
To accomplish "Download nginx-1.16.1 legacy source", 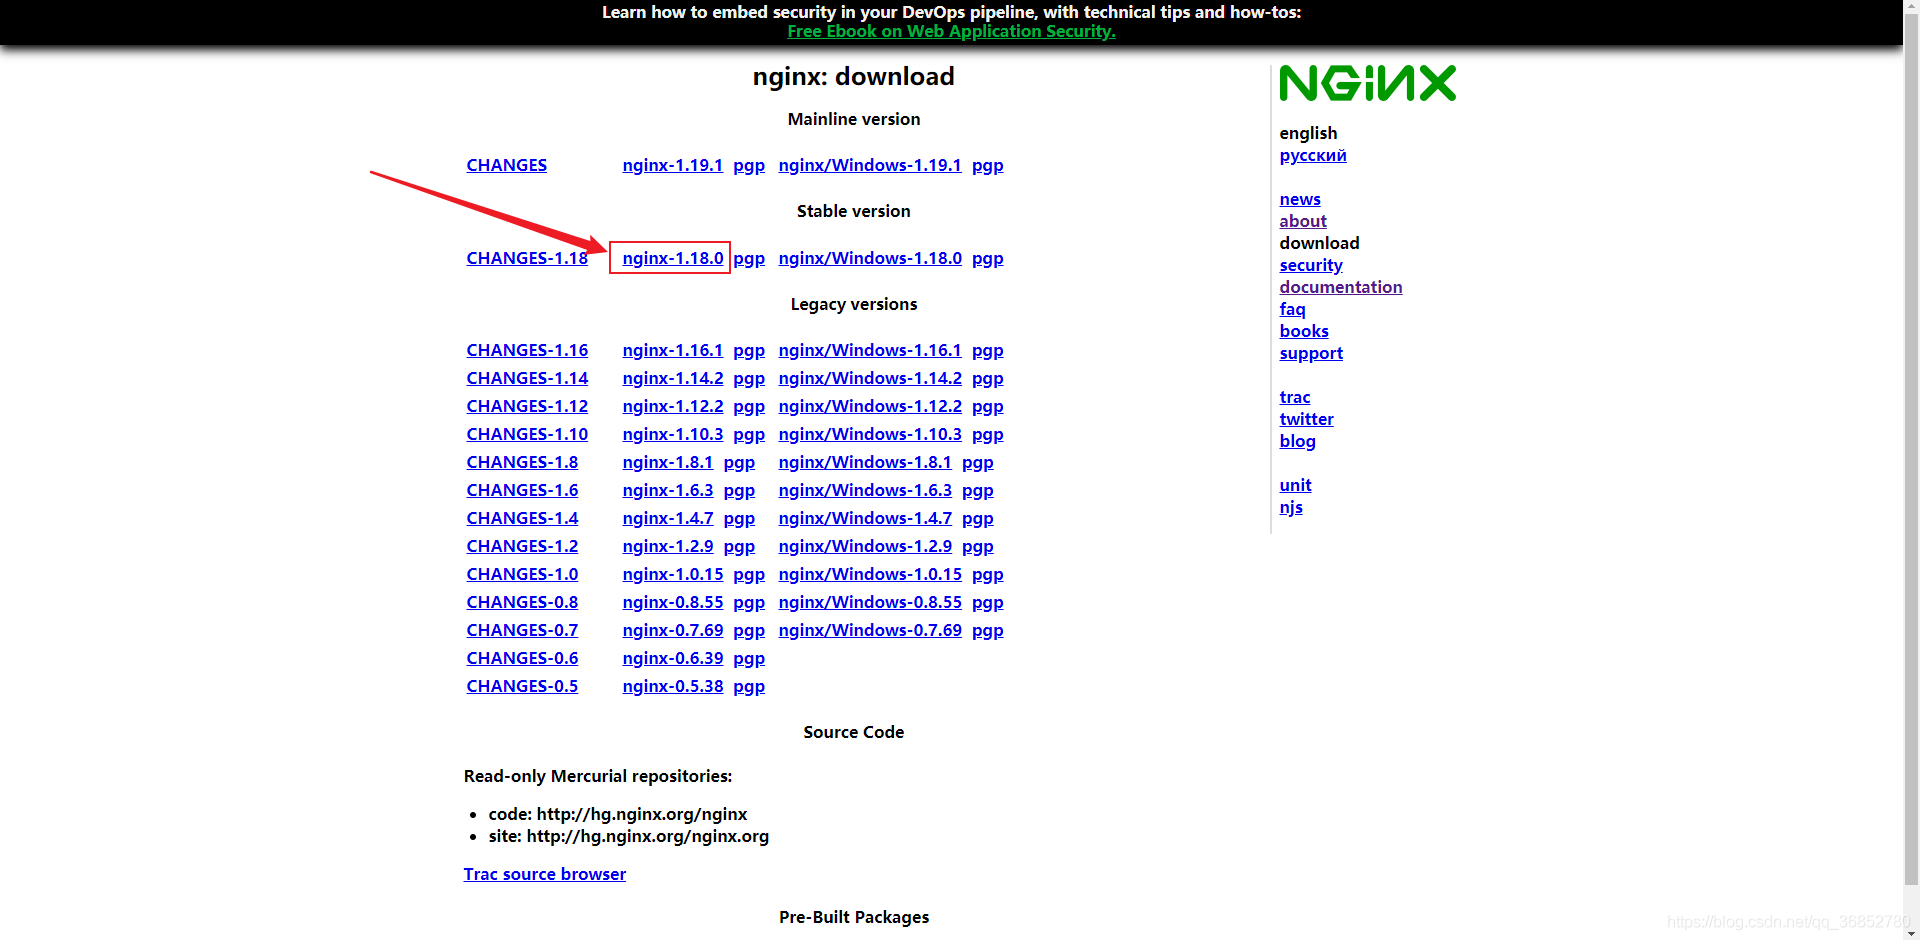I will pyautogui.click(x=672, y=350).
